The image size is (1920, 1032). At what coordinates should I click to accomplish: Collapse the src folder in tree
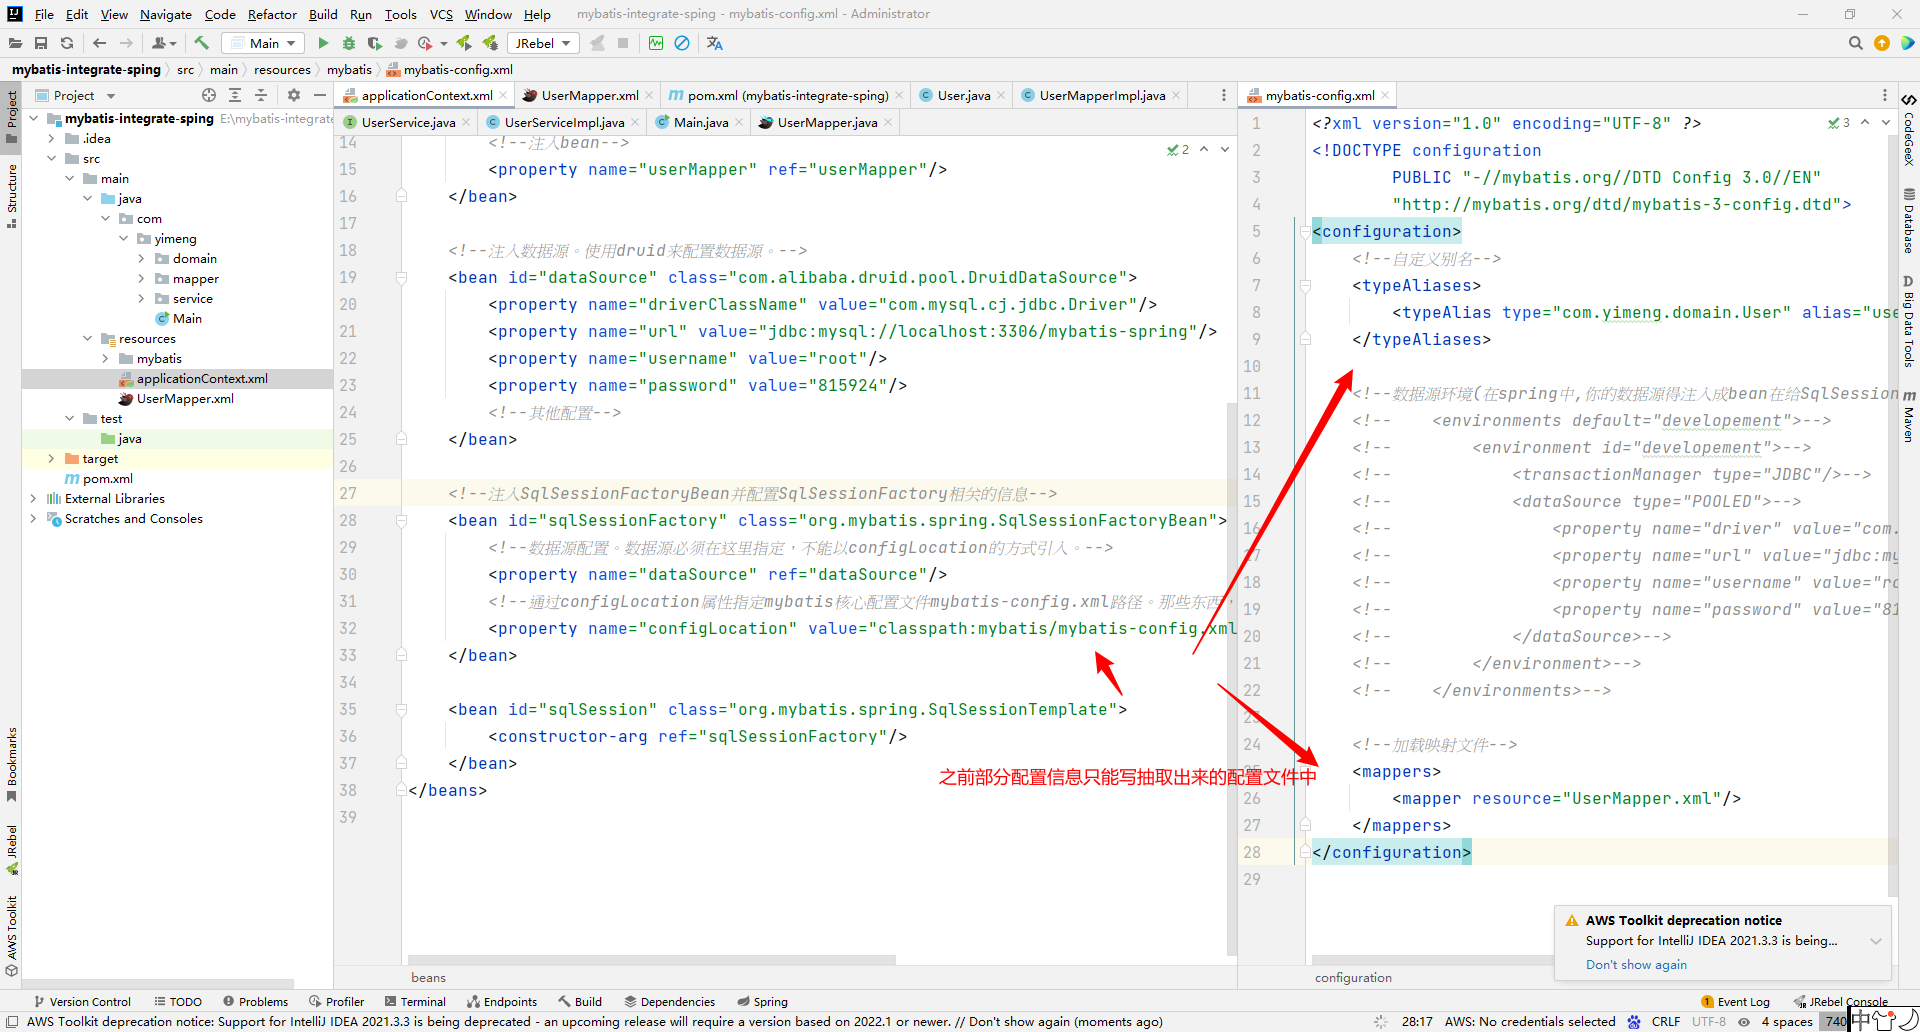click(51, 158)
